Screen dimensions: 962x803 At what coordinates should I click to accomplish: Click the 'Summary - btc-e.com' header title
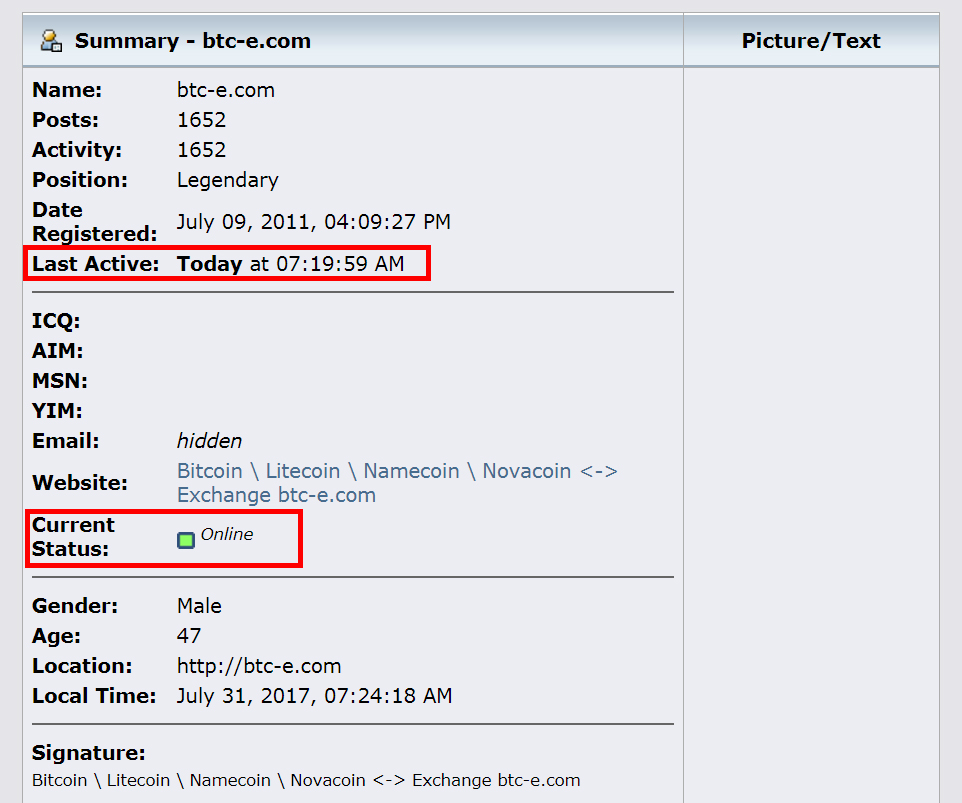[192, 41]
